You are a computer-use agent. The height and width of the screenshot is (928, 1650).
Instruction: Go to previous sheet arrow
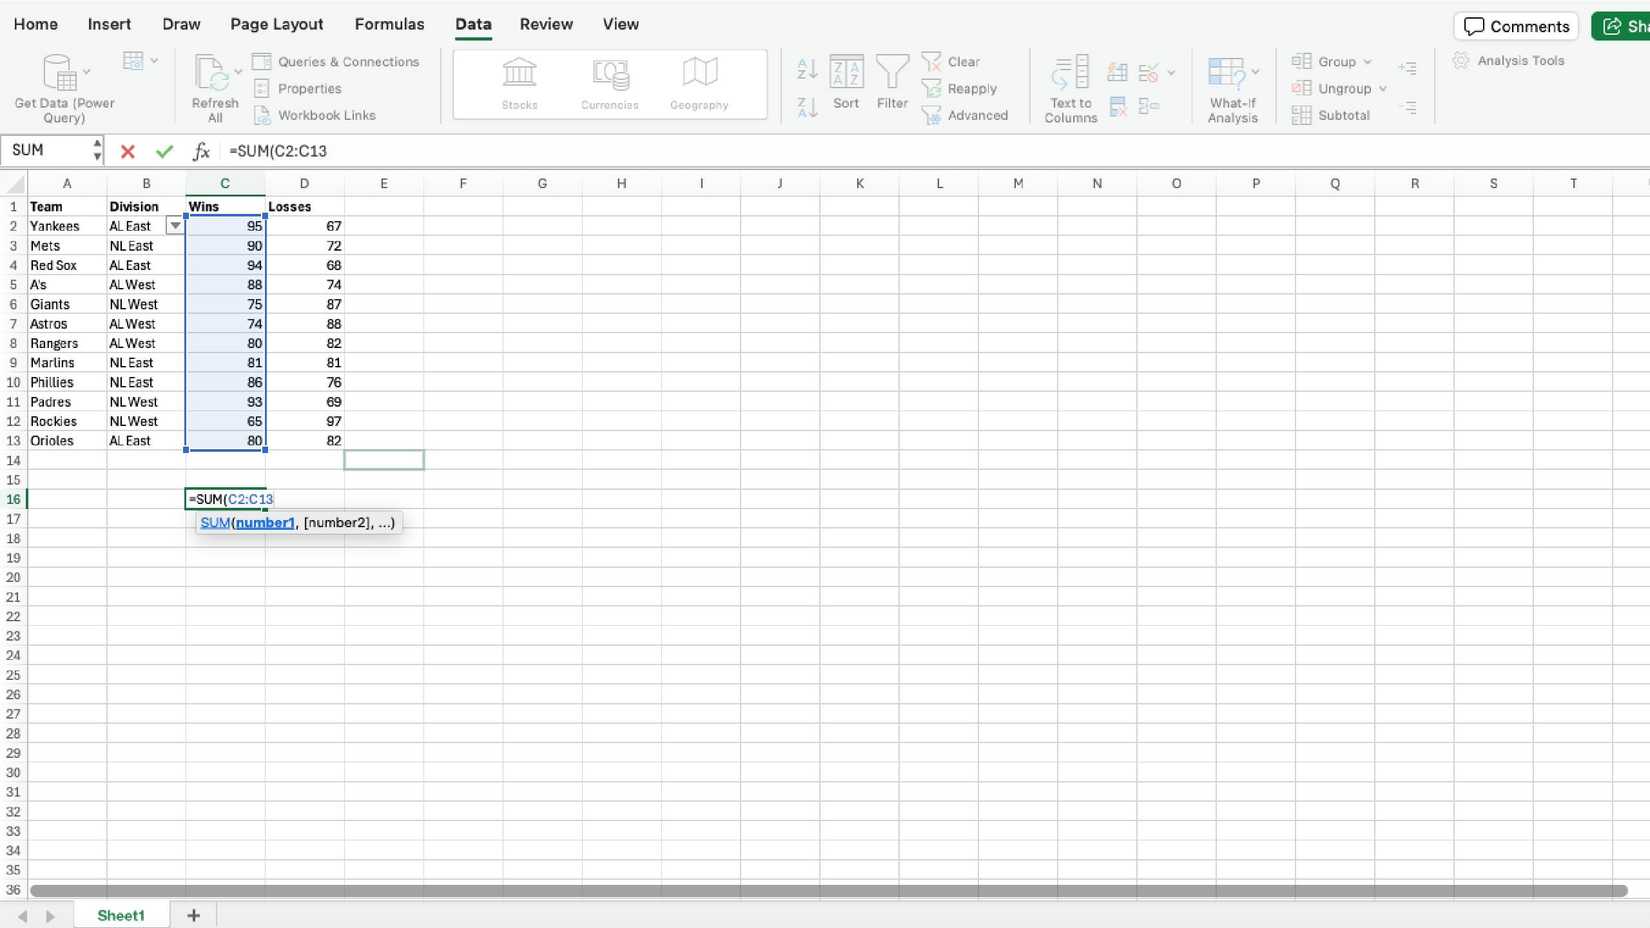pyautogui.click(x=22, y=916)
